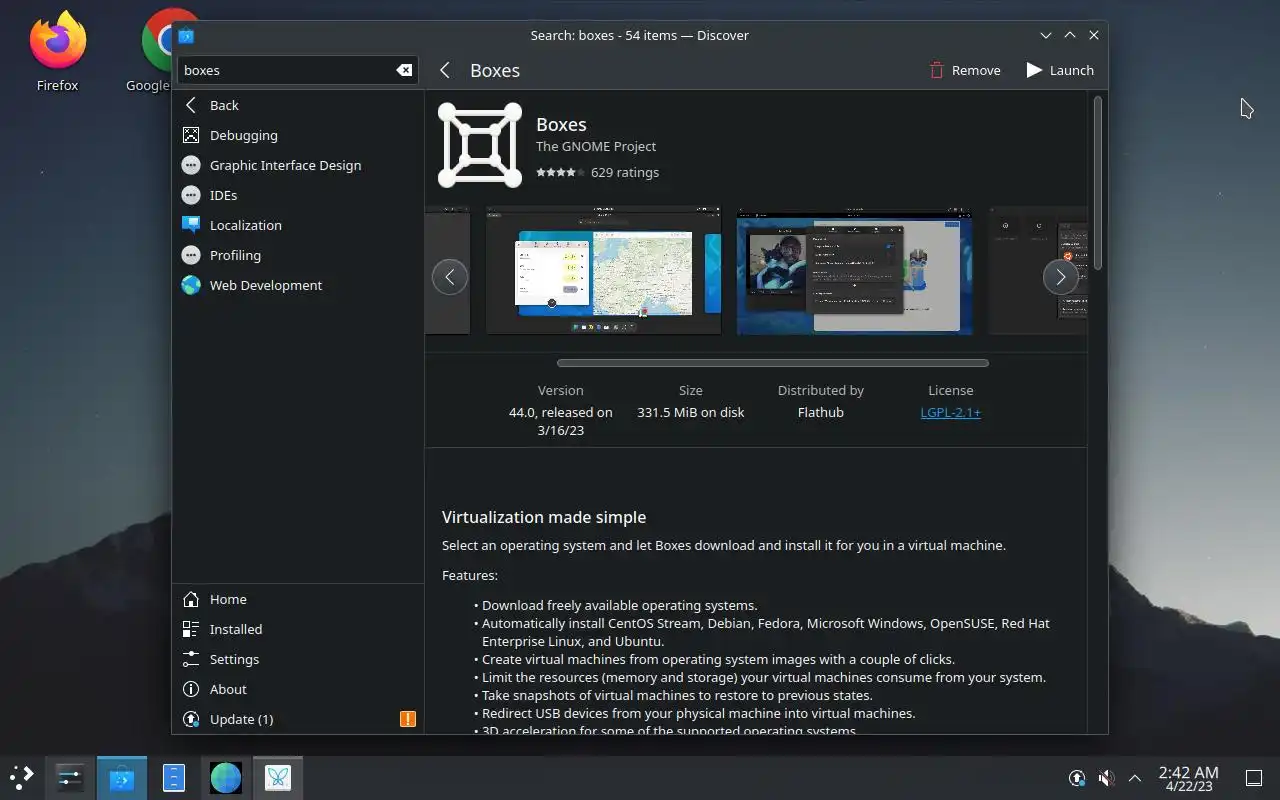Open the butterfly app in taskbar
The height and width of the screenshot is (800, 1280).
click(278, 777)
